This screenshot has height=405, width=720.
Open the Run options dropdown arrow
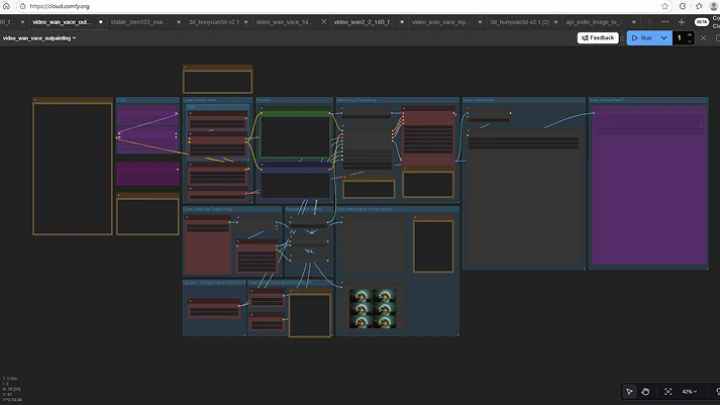[664, 38]
